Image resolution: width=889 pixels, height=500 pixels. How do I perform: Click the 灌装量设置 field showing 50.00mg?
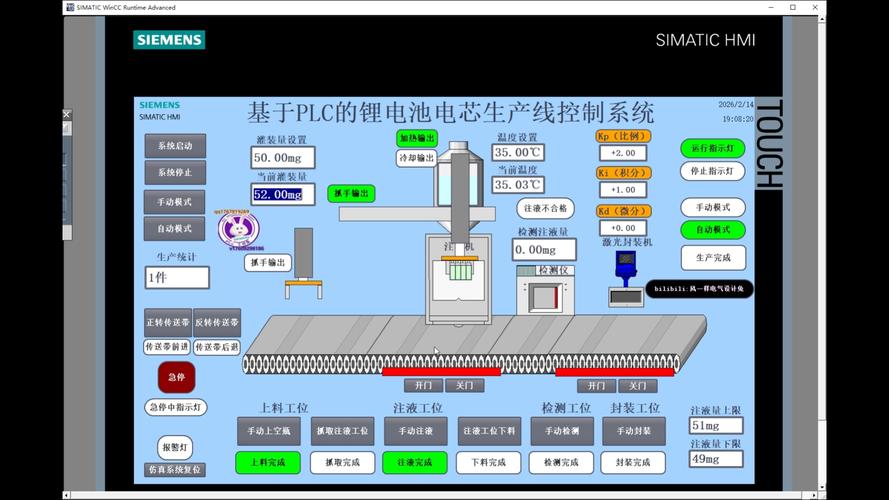[x=282, y=158]
